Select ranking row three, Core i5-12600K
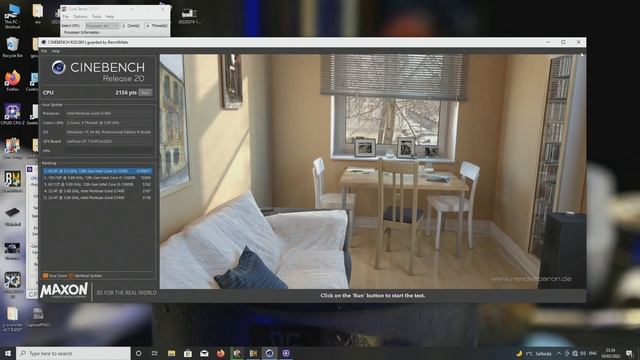The image size is (640, 360). click(x=98, y=184)
